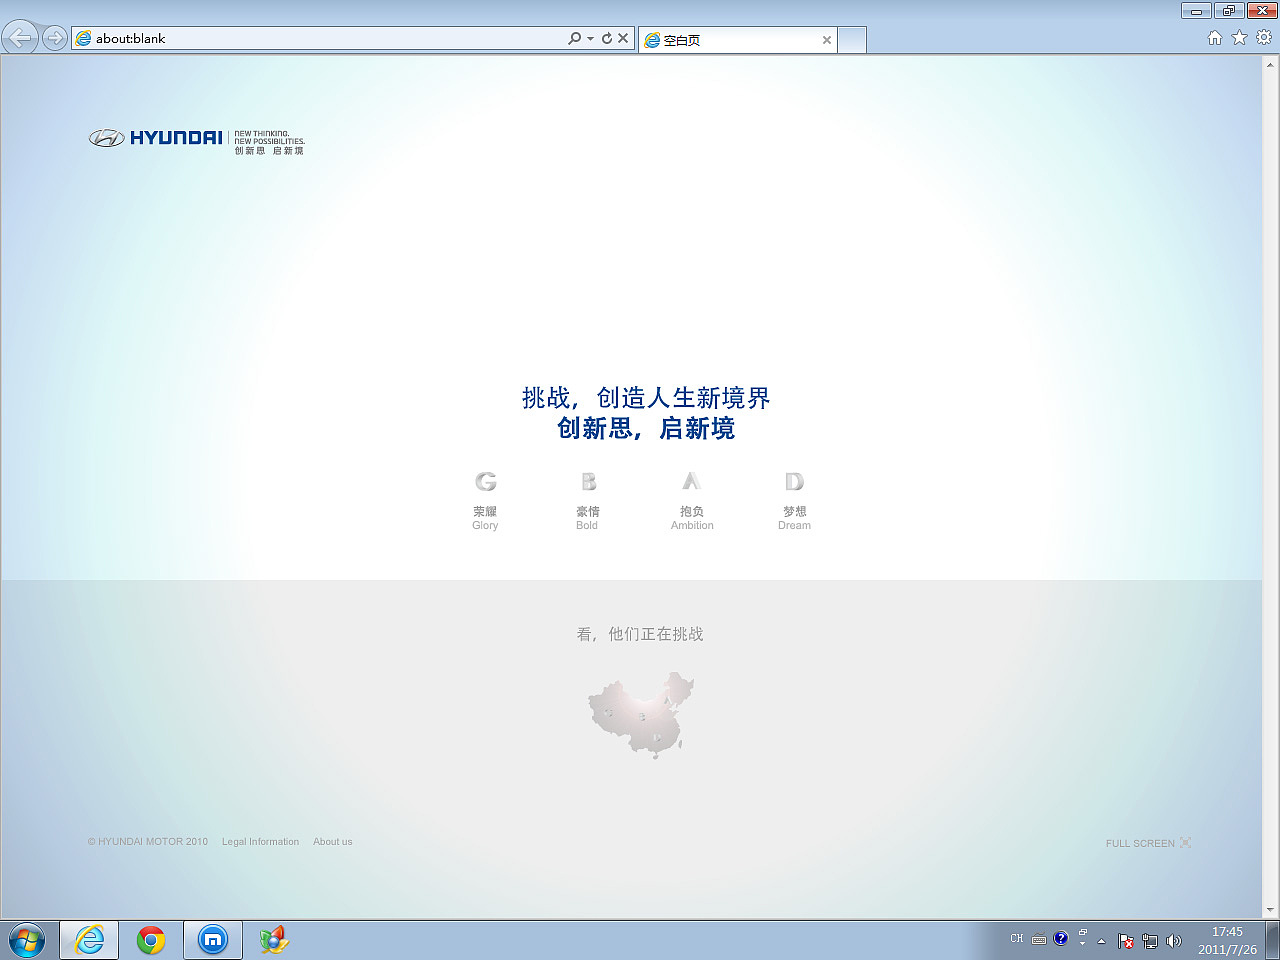This screenshot has width=1280, height=960.
Task: Click the page scrollbar up arrow
Action: click(x=1271, y=64)
